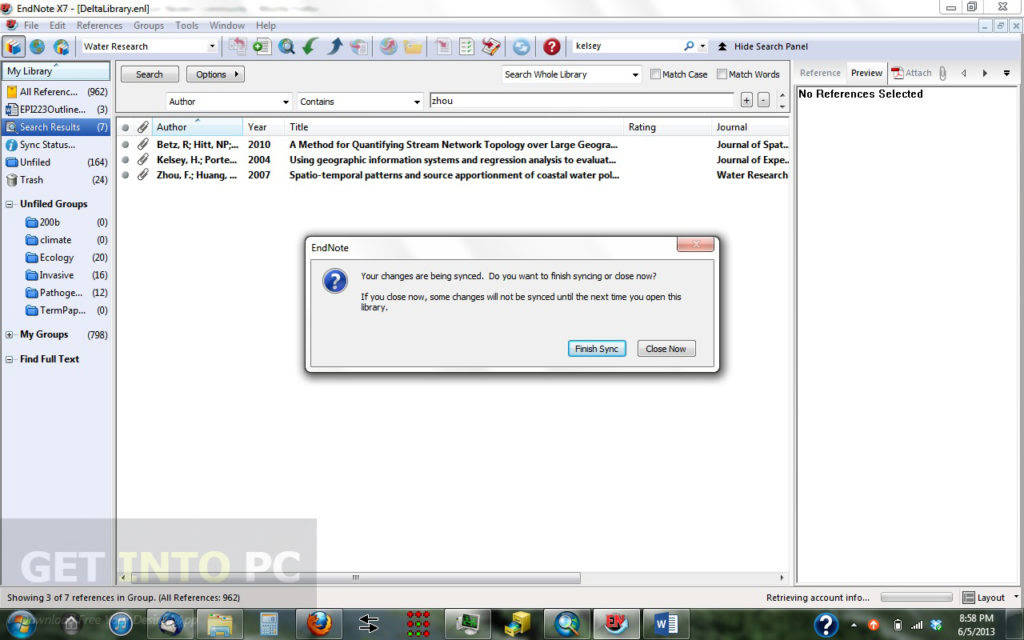The height and width of the screenshot is (640, 1024).
Task: Click Copy to Local Library toolbar icon
Action: click(237, 46)
